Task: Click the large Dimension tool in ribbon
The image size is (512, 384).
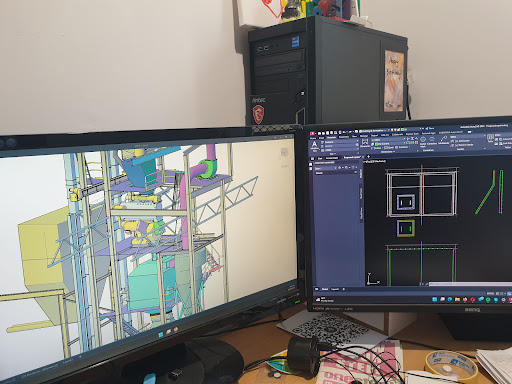Action: point(365,143)
